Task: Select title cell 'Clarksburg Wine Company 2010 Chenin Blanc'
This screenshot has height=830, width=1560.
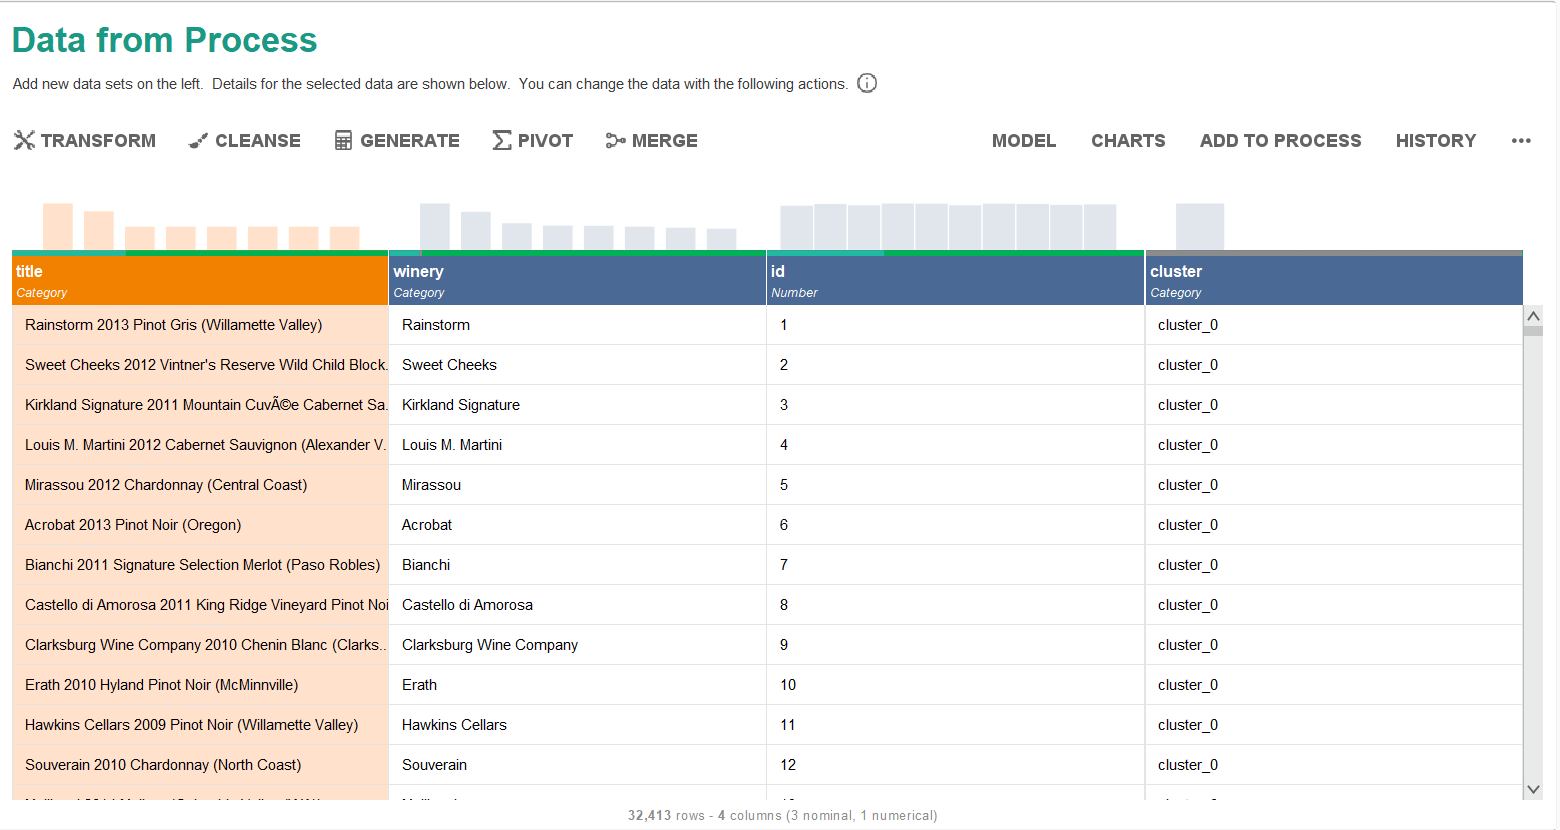Action: tap(200, 645)
